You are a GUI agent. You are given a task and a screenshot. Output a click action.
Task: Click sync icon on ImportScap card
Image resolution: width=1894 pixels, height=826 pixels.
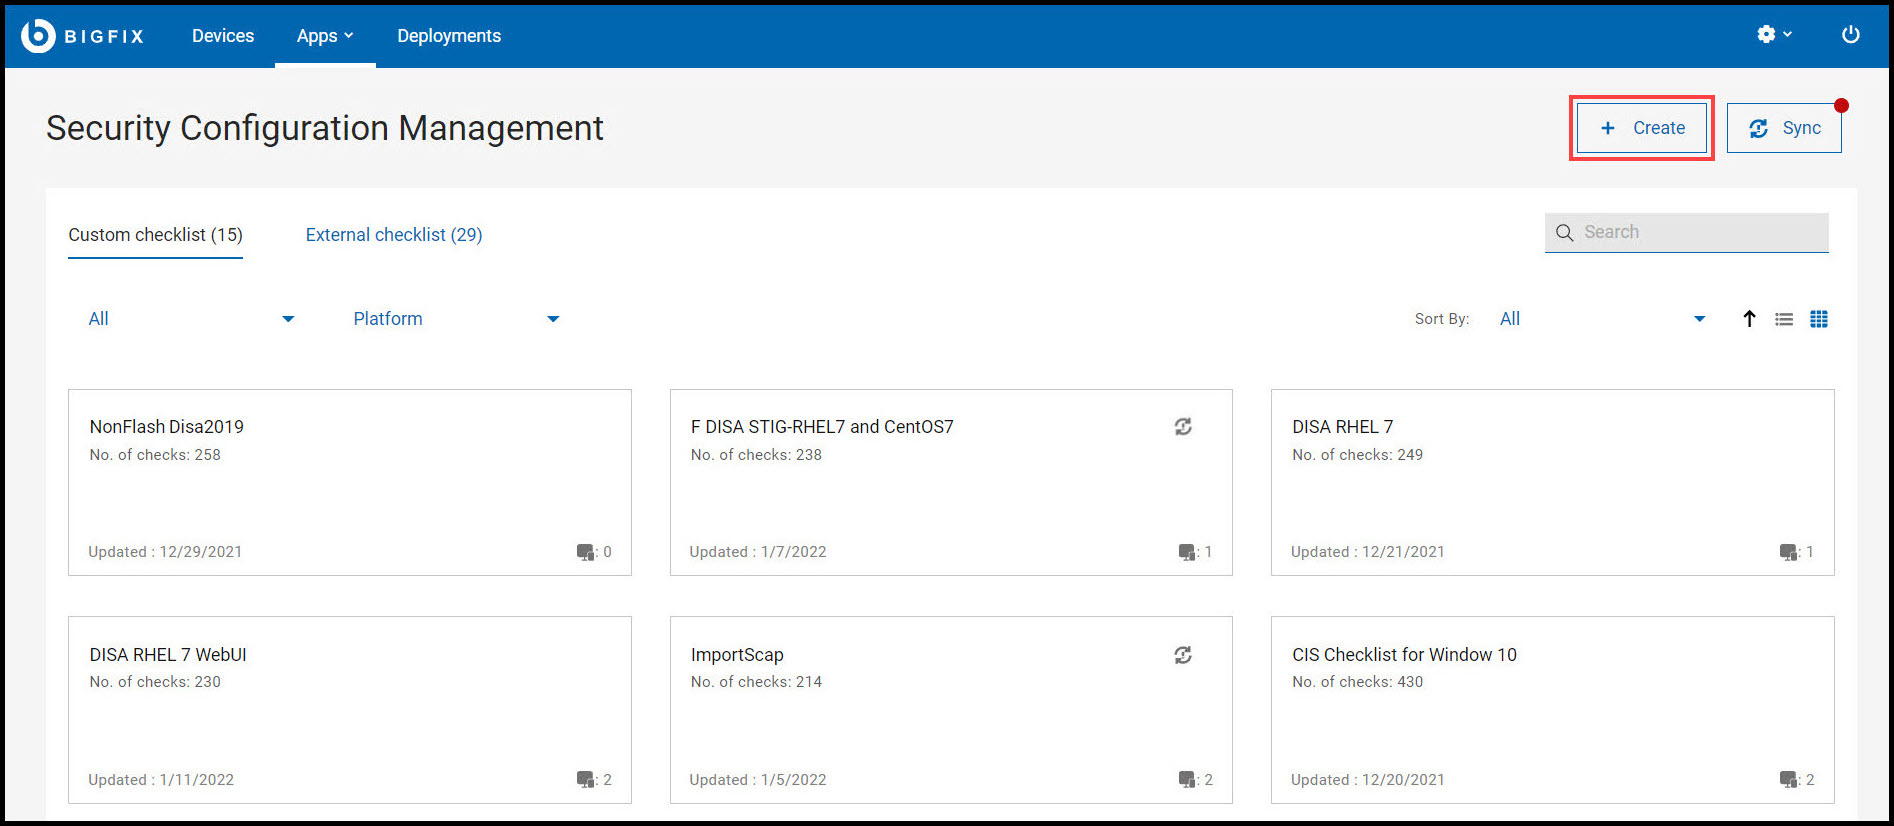1183,655
